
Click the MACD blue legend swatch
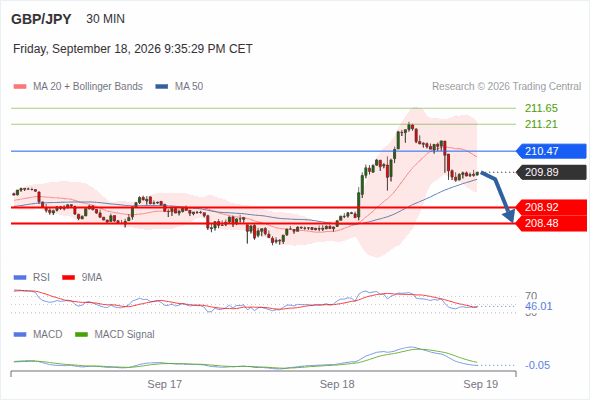tap(20, 335)
